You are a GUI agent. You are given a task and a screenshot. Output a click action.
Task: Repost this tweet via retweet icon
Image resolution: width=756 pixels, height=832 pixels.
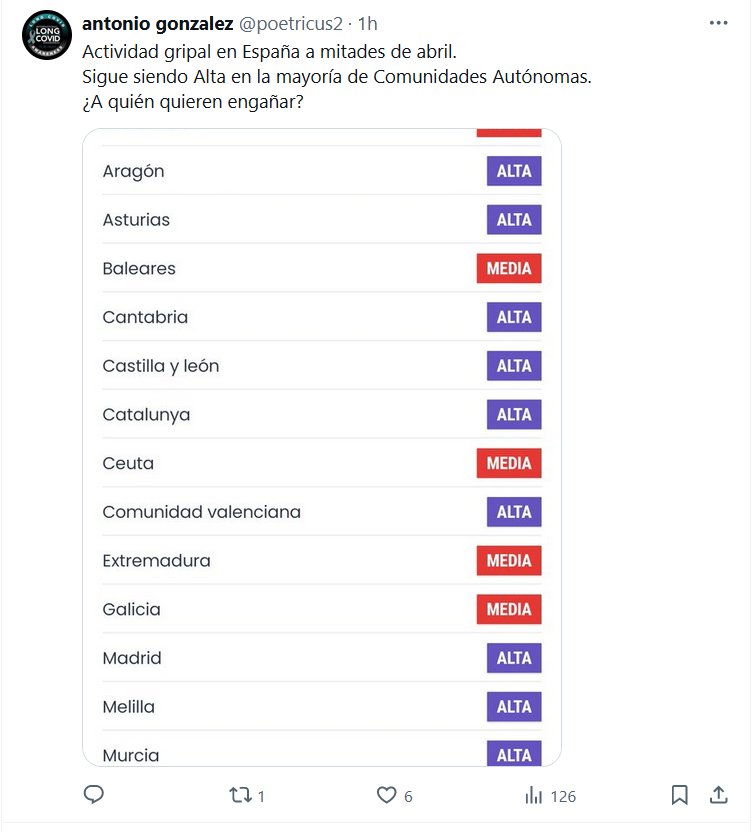pos(240,795)
